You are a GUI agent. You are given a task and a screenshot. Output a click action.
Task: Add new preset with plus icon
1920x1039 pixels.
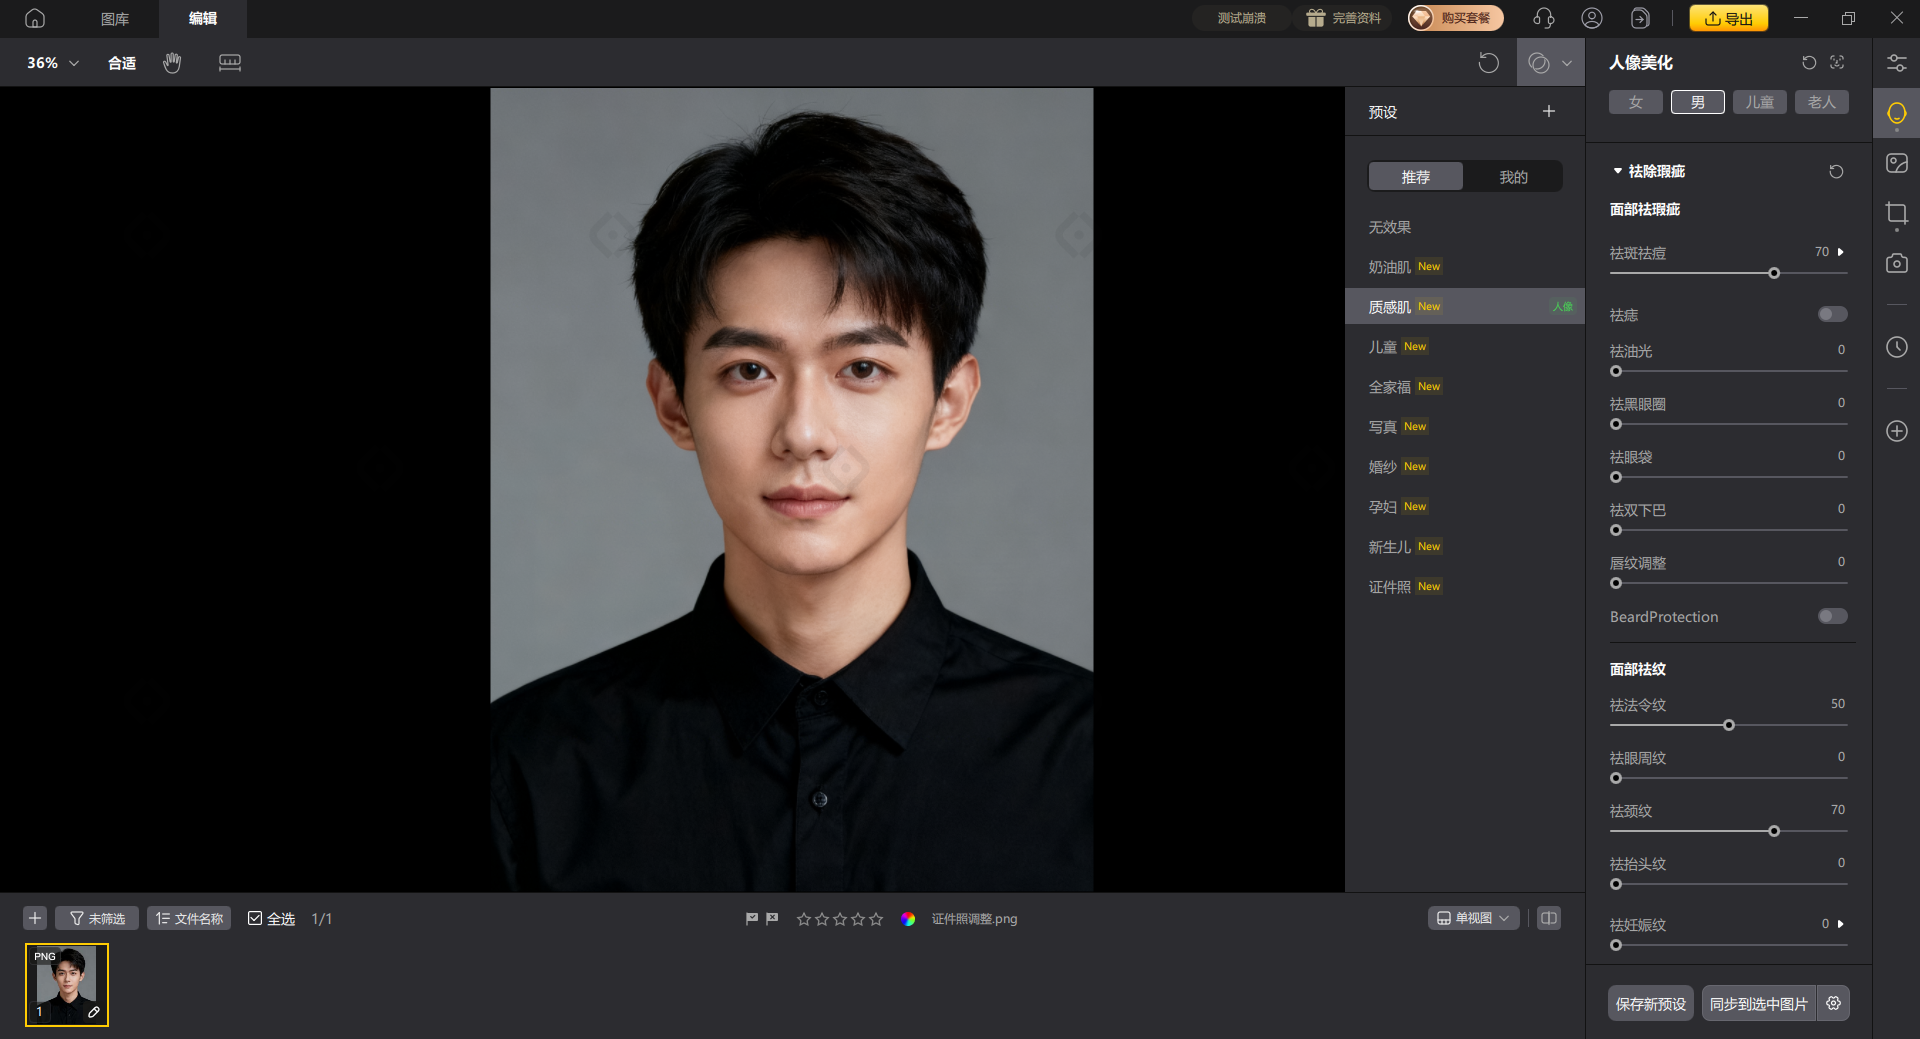click(1548, 112)
